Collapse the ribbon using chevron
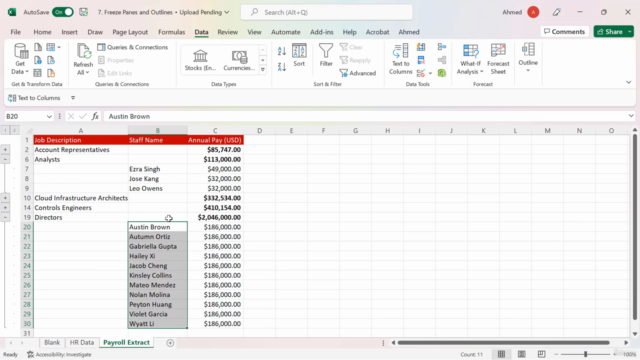 coord(629,82)
